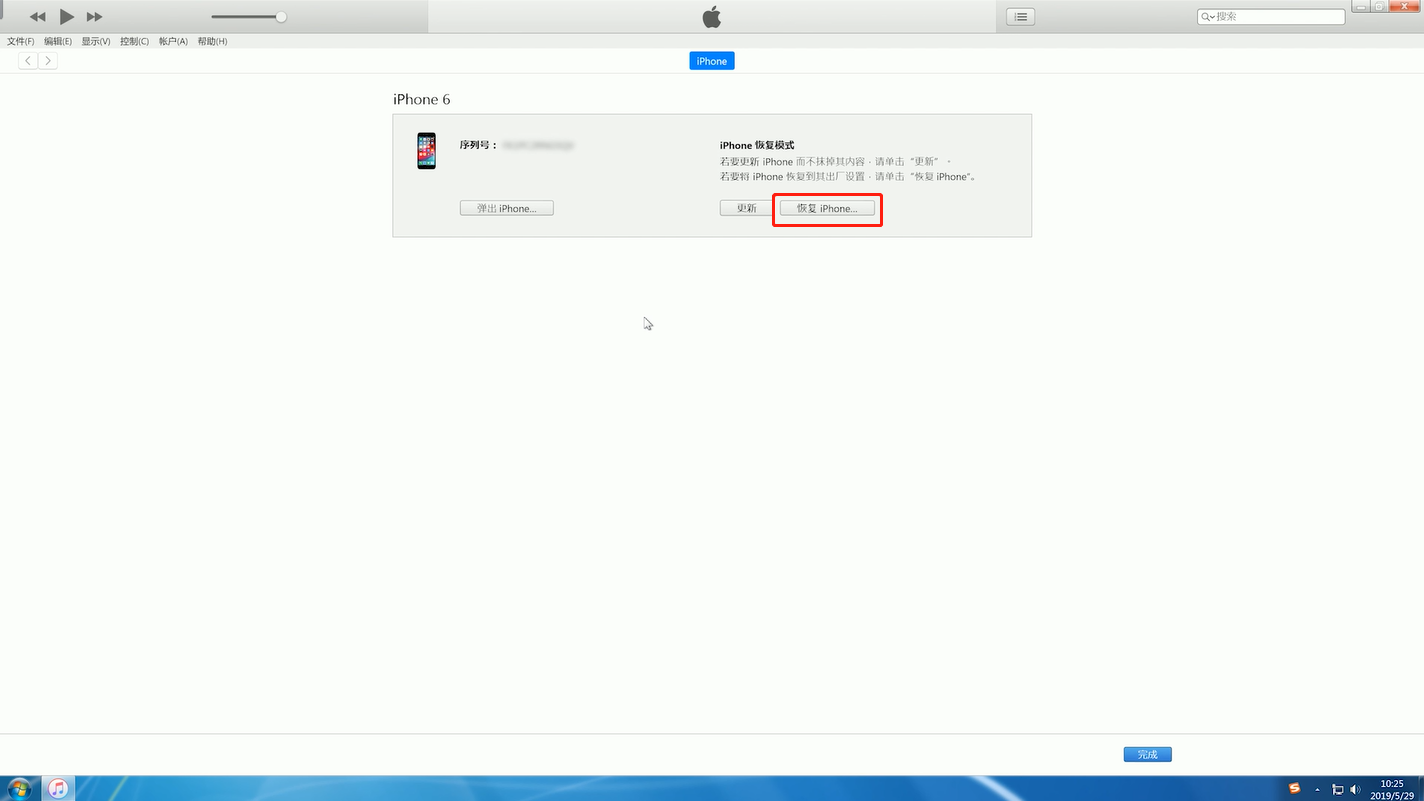Click the fast-forward next track button
1424x801 pixels.
(x=95, y=17)
